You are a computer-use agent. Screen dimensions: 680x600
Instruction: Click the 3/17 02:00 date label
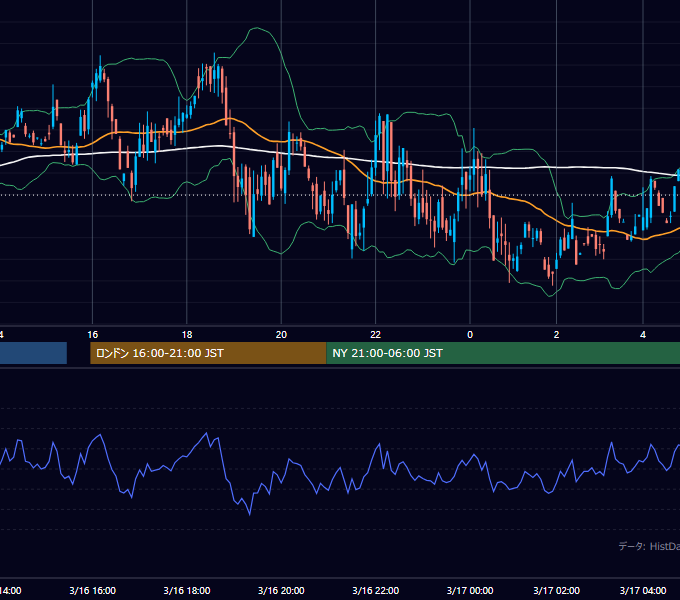point(556,590)
